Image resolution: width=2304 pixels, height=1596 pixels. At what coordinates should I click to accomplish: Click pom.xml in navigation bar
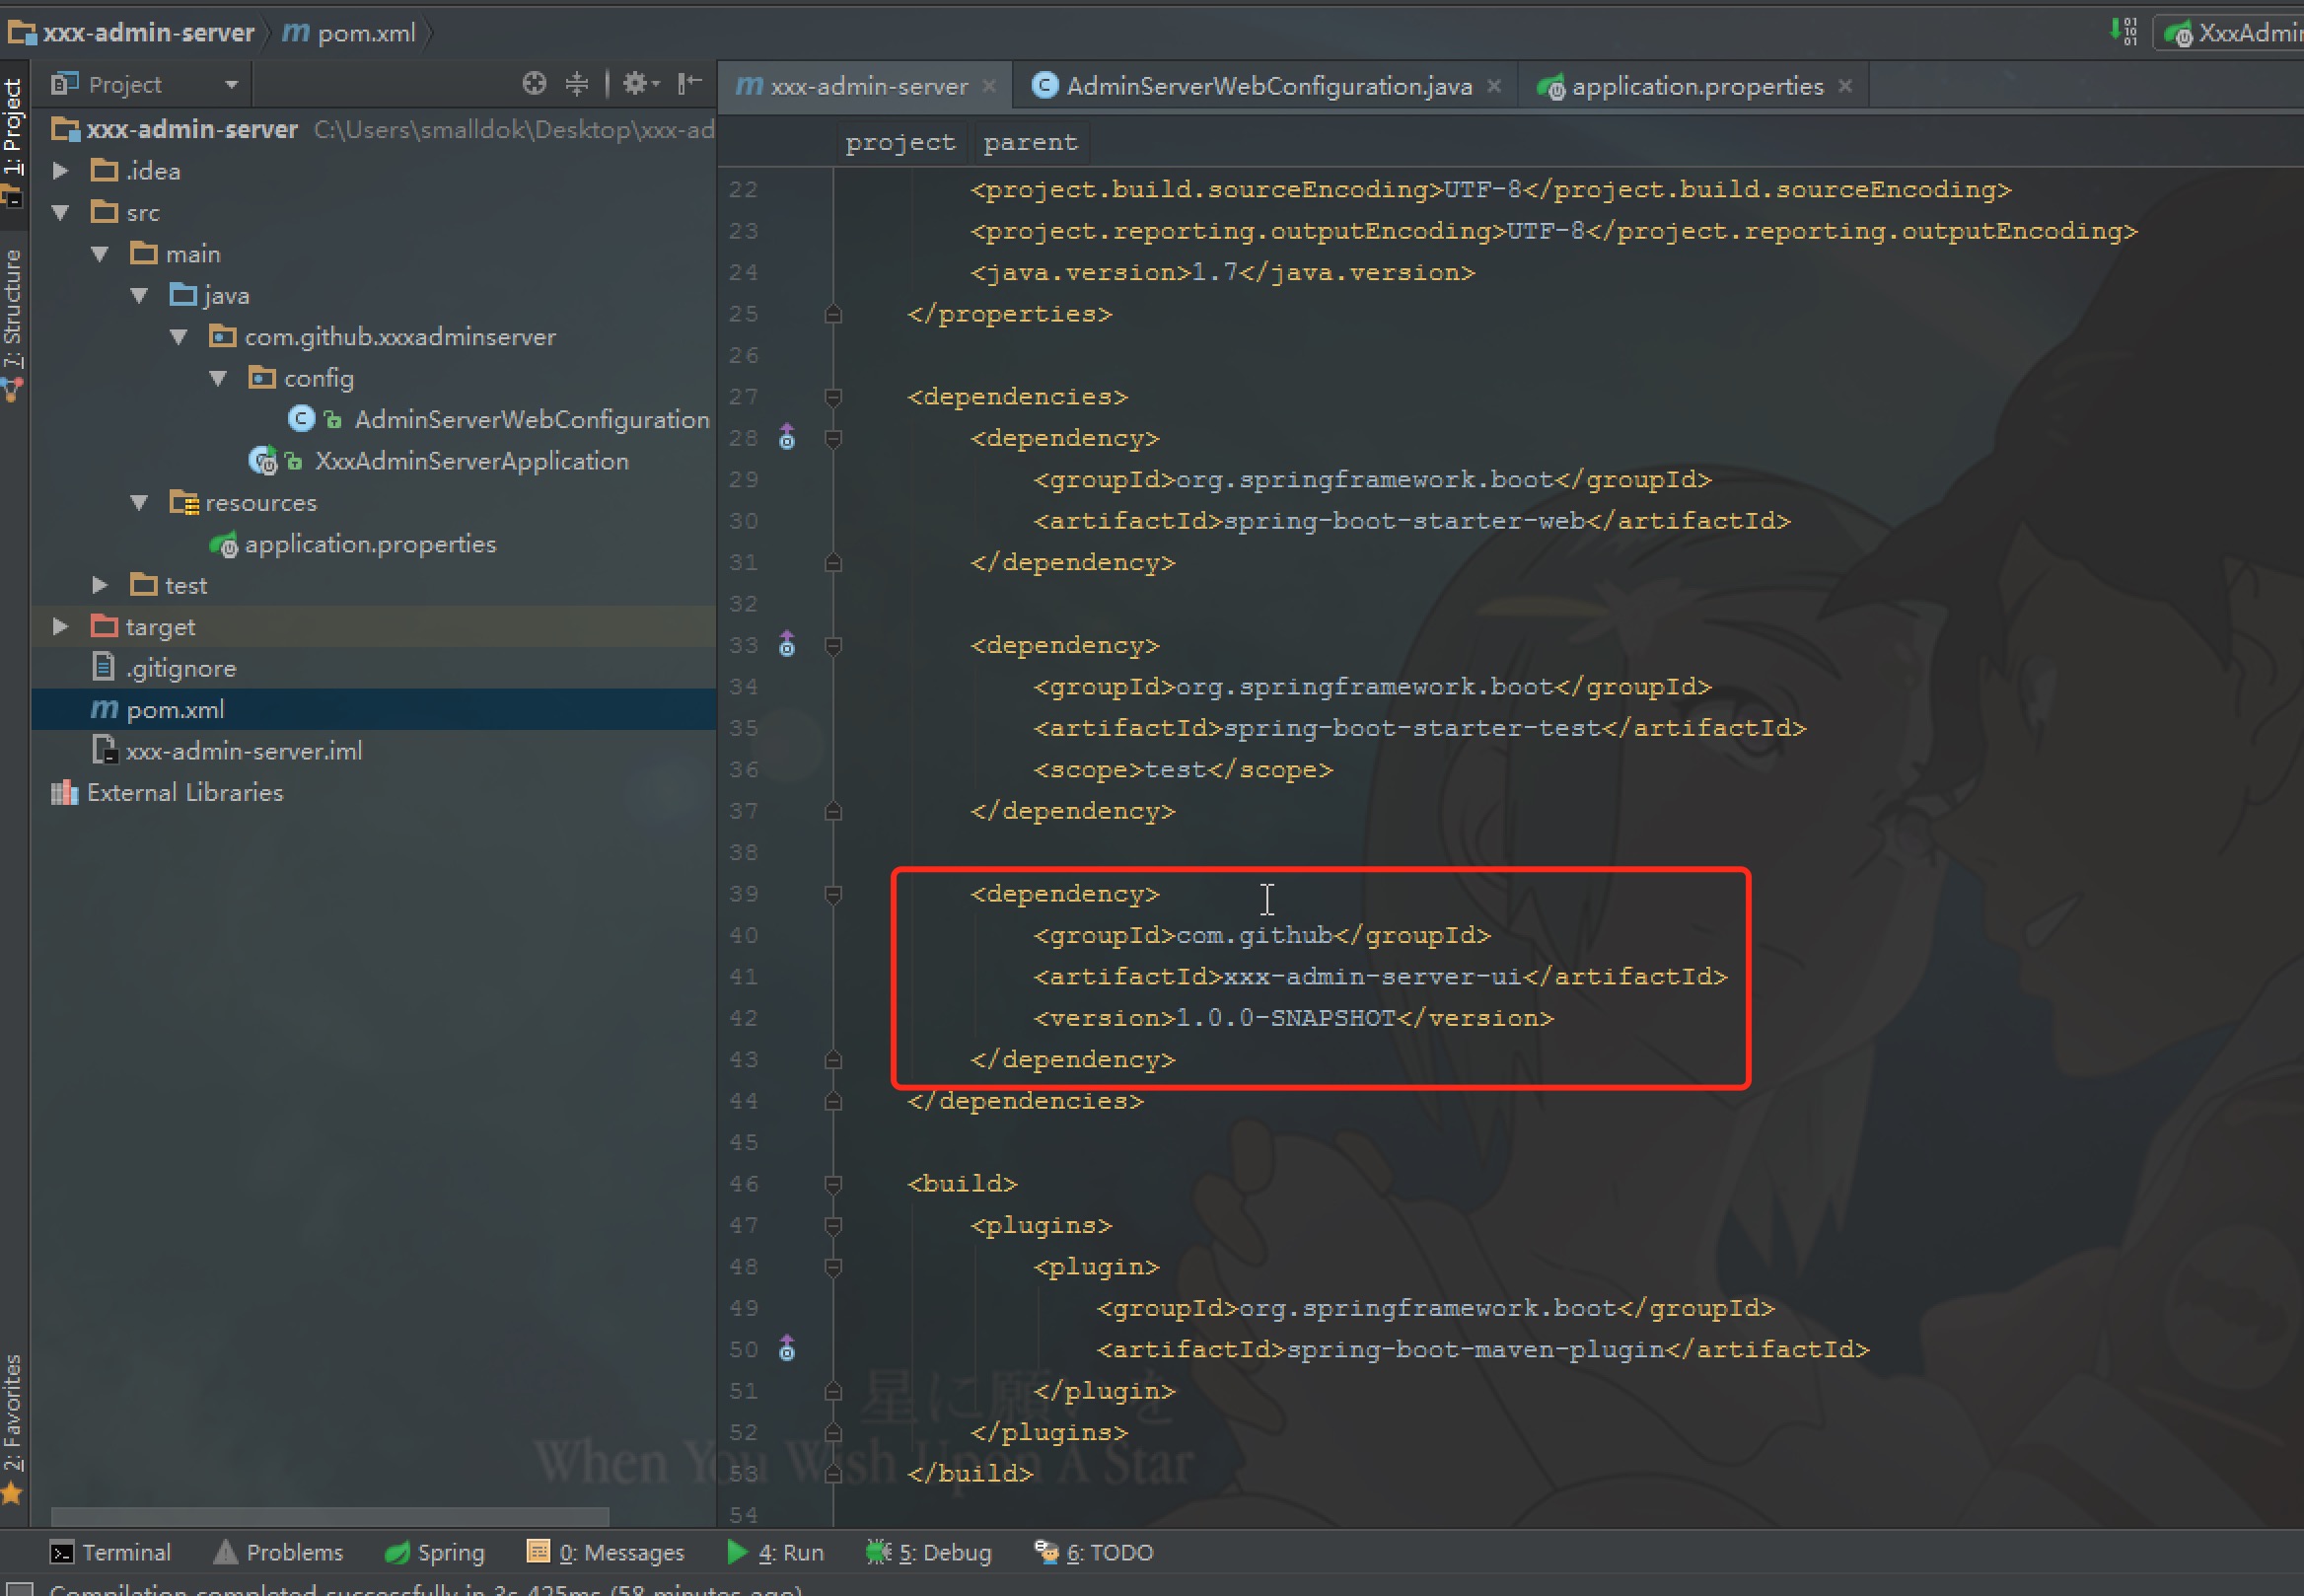point(349,33)
